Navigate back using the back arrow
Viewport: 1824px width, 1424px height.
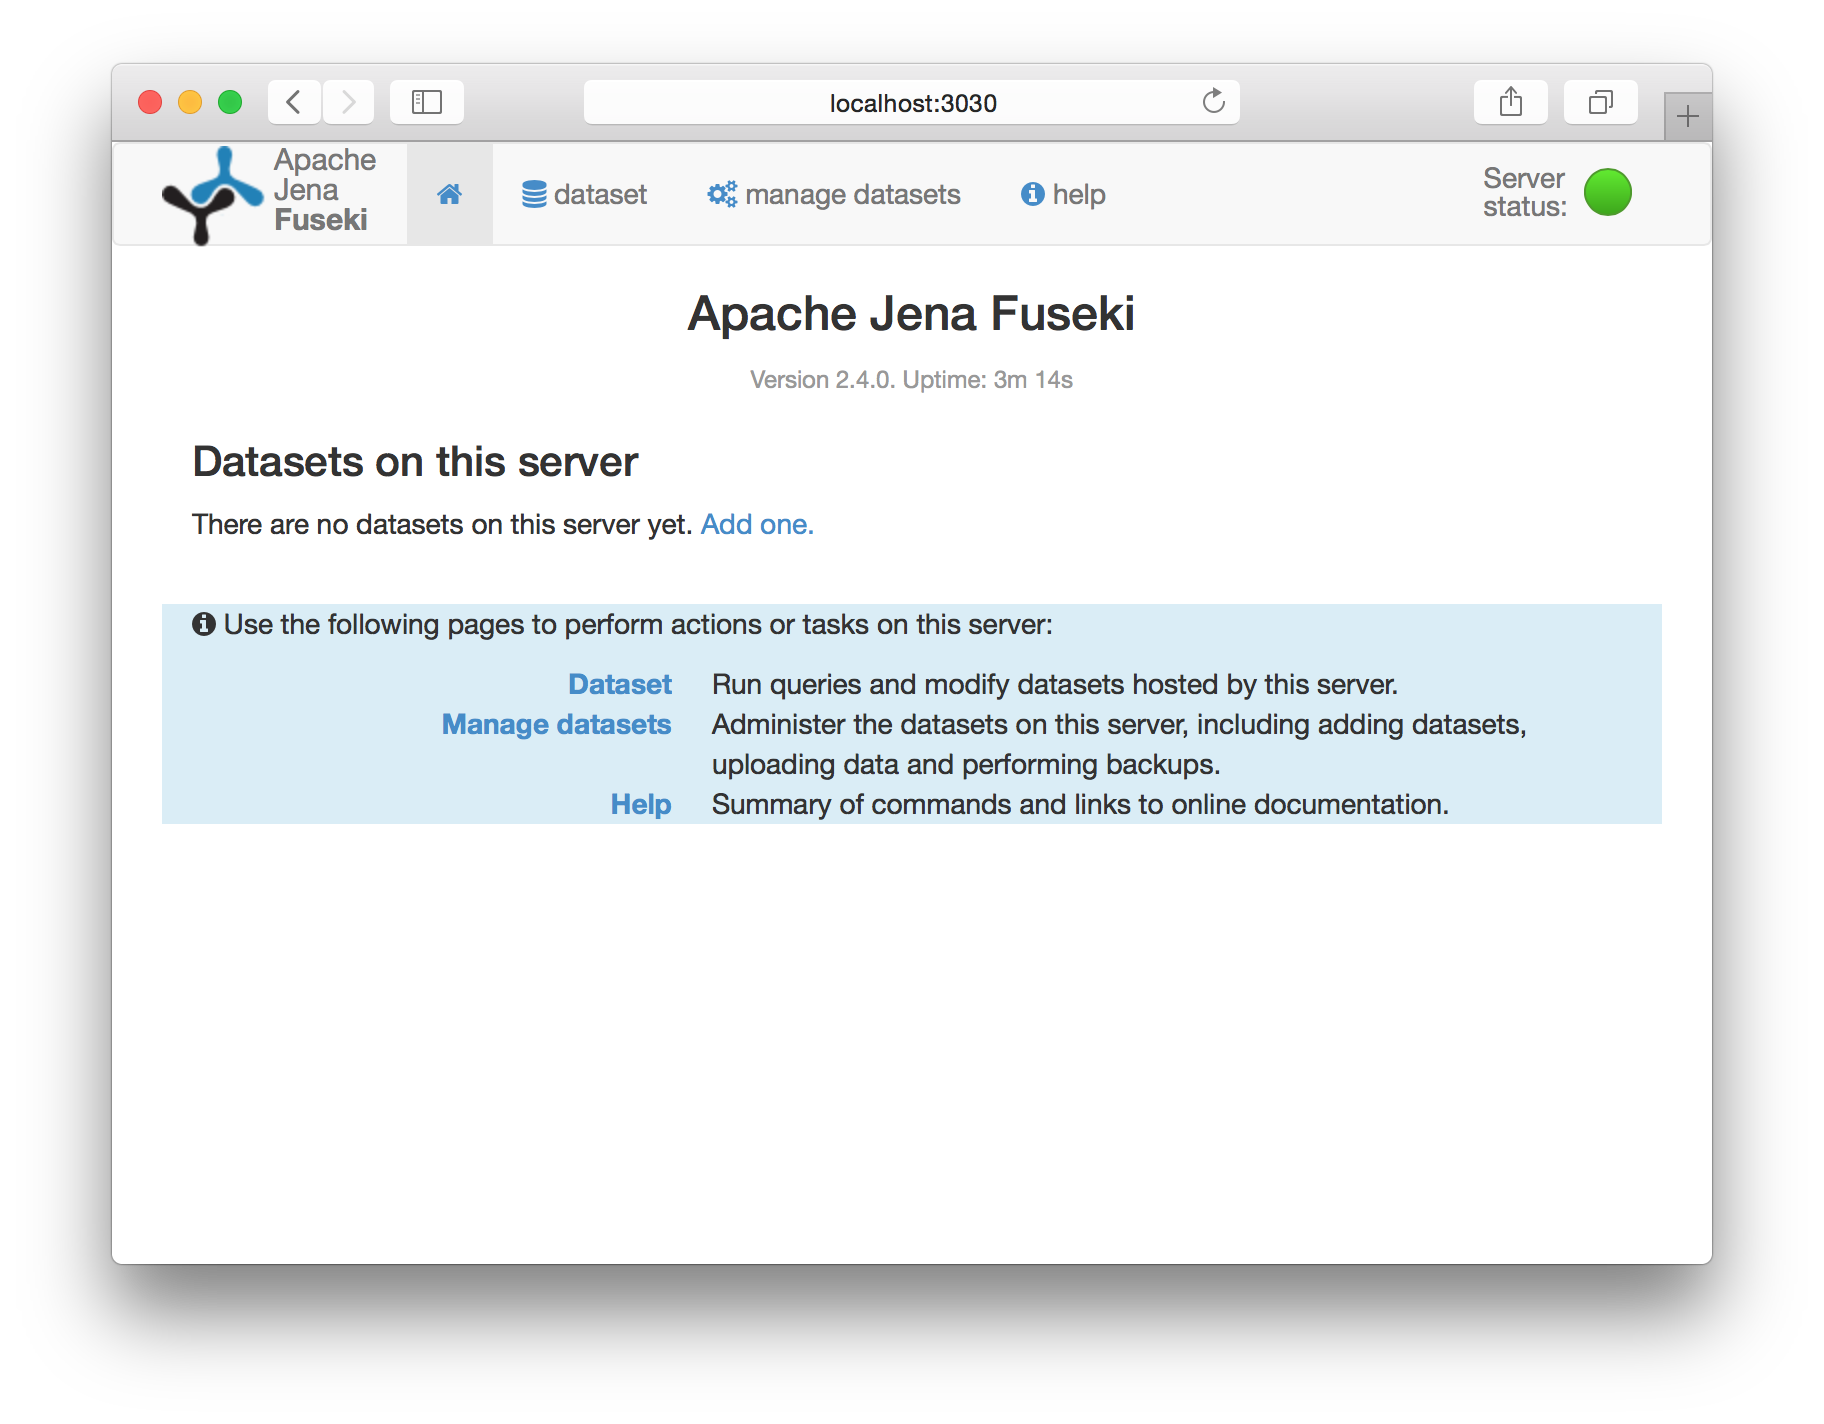click(293, 101)
